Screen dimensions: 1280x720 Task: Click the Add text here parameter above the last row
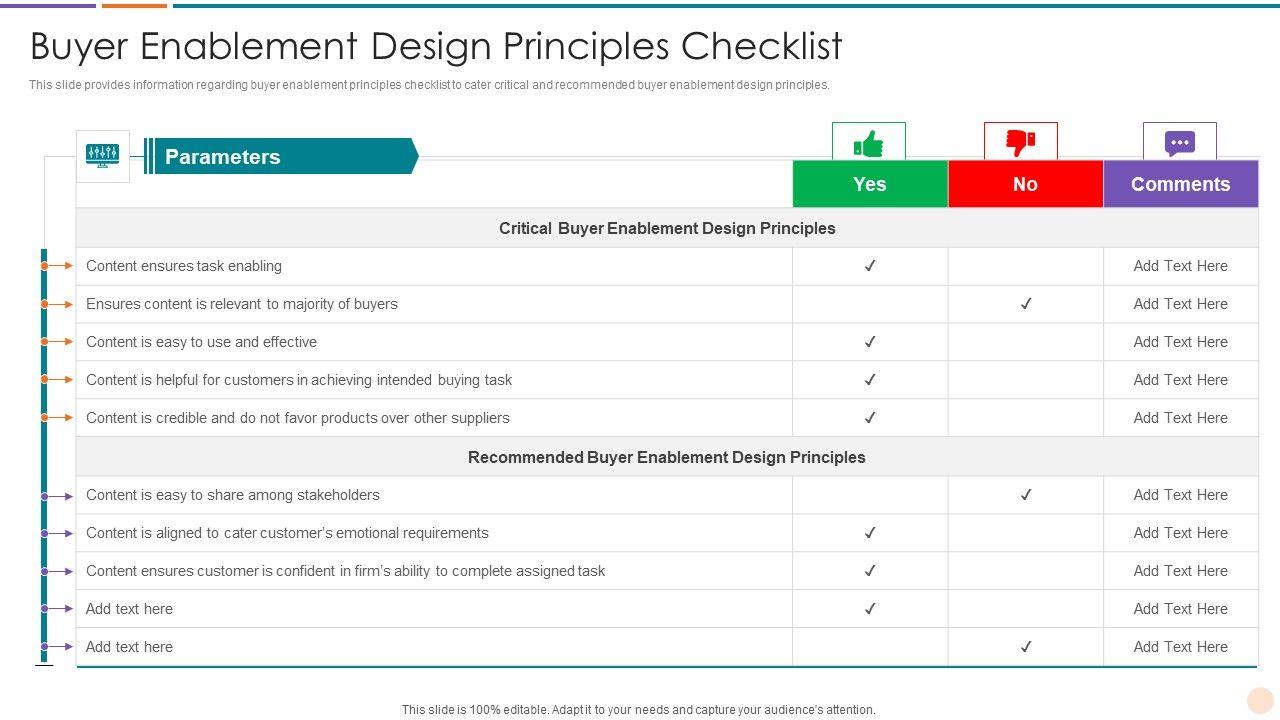(x=129, y=609)
